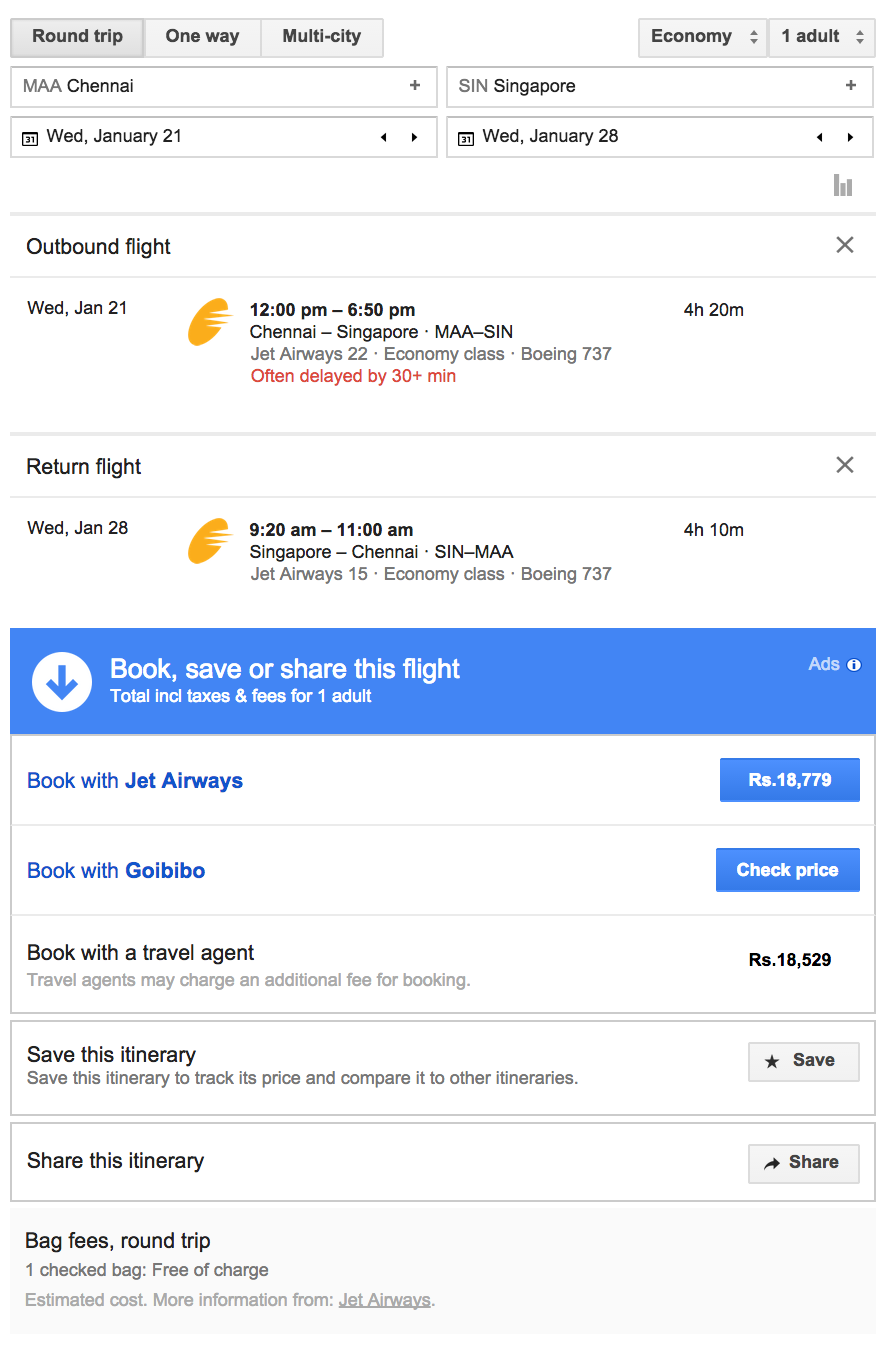Image resolution: width=888 pixels, height=1348 pixels.
Task: Click the price graph bar chart icon
Action: [x=843, y=185]
